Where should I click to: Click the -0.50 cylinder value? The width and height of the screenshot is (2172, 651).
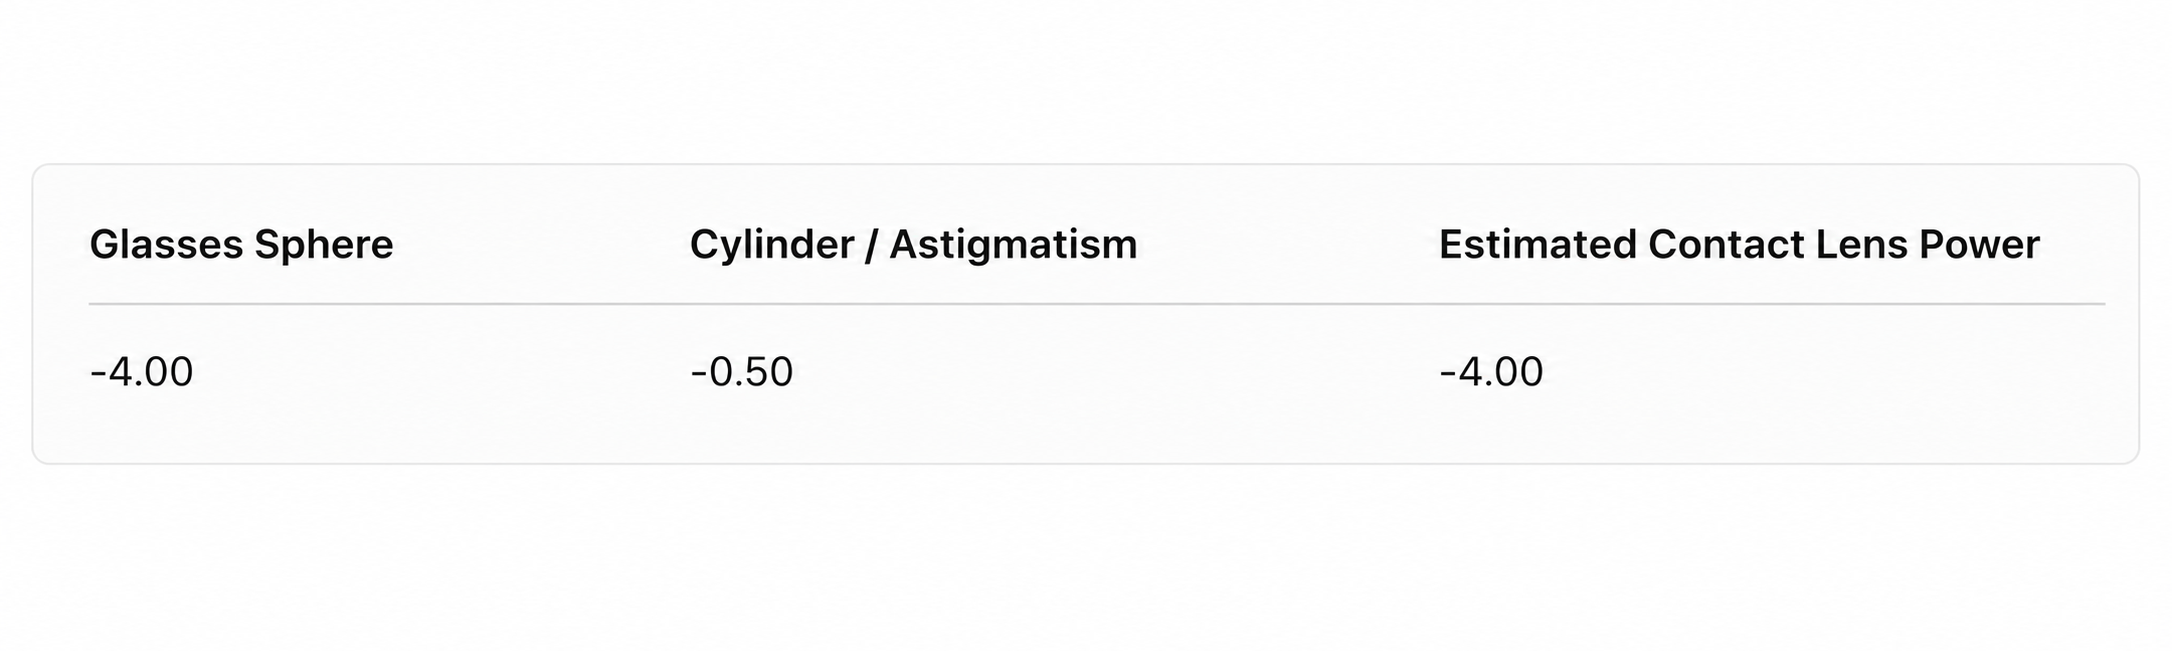[741, 372]
